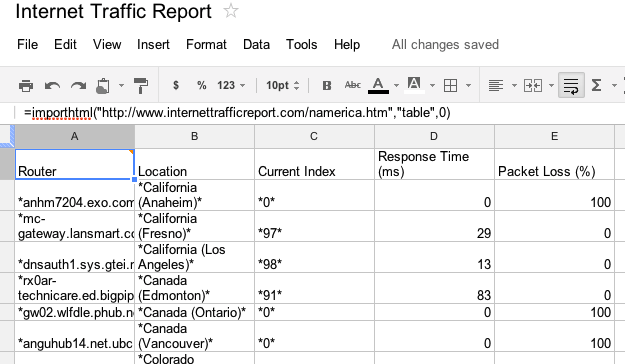Expand the functions dropdown arrow

coord(614,85)
